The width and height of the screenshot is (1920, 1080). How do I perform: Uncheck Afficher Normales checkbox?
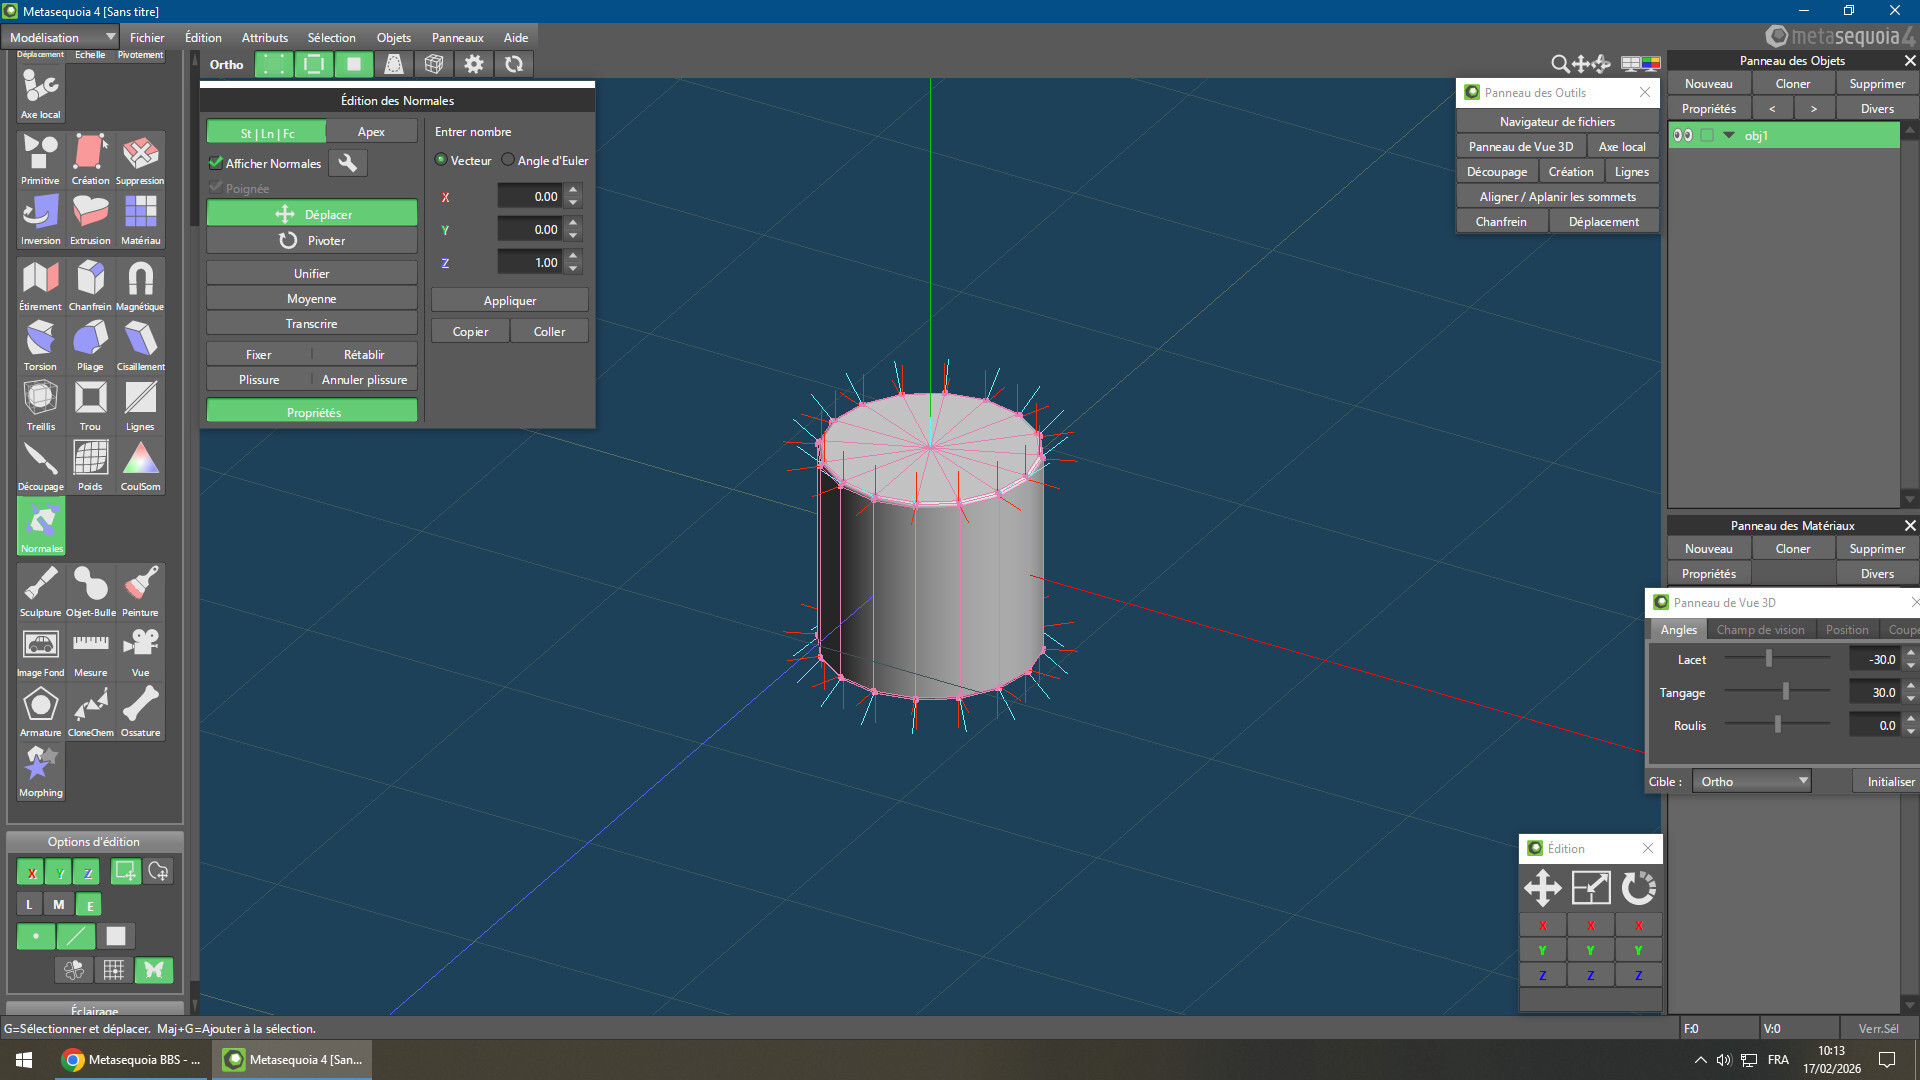pyautogui.click(x=216, y=163)
